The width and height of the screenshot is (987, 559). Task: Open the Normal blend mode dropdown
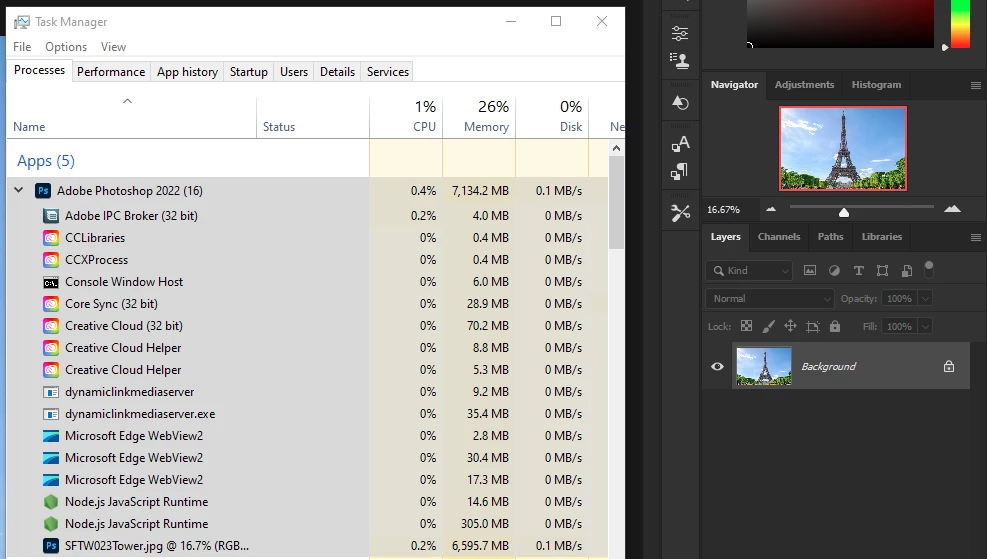770,298
